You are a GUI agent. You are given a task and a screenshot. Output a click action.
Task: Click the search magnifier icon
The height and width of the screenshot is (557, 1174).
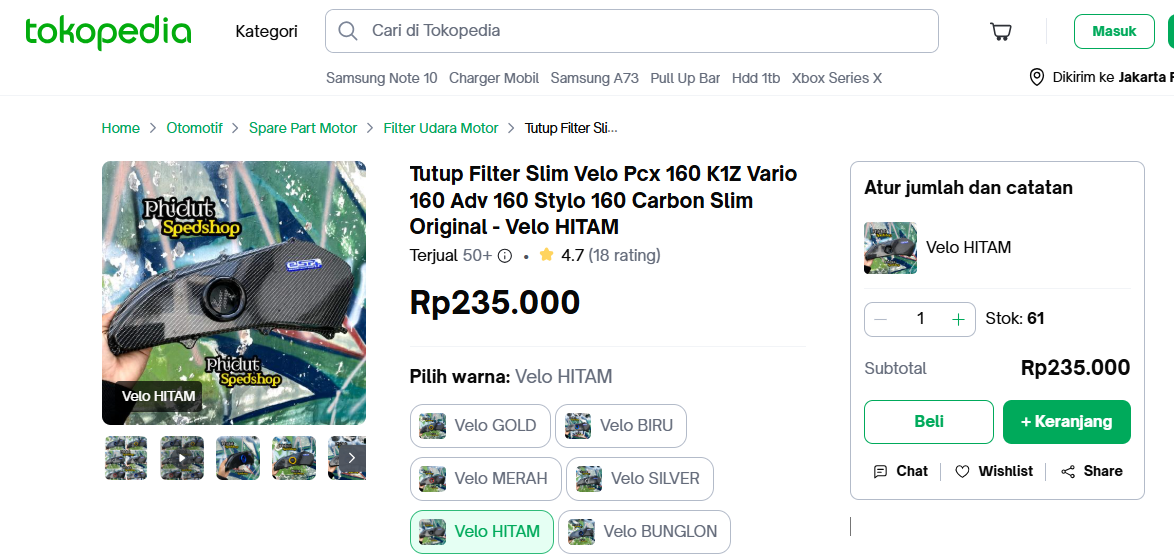tap(347, 31)
